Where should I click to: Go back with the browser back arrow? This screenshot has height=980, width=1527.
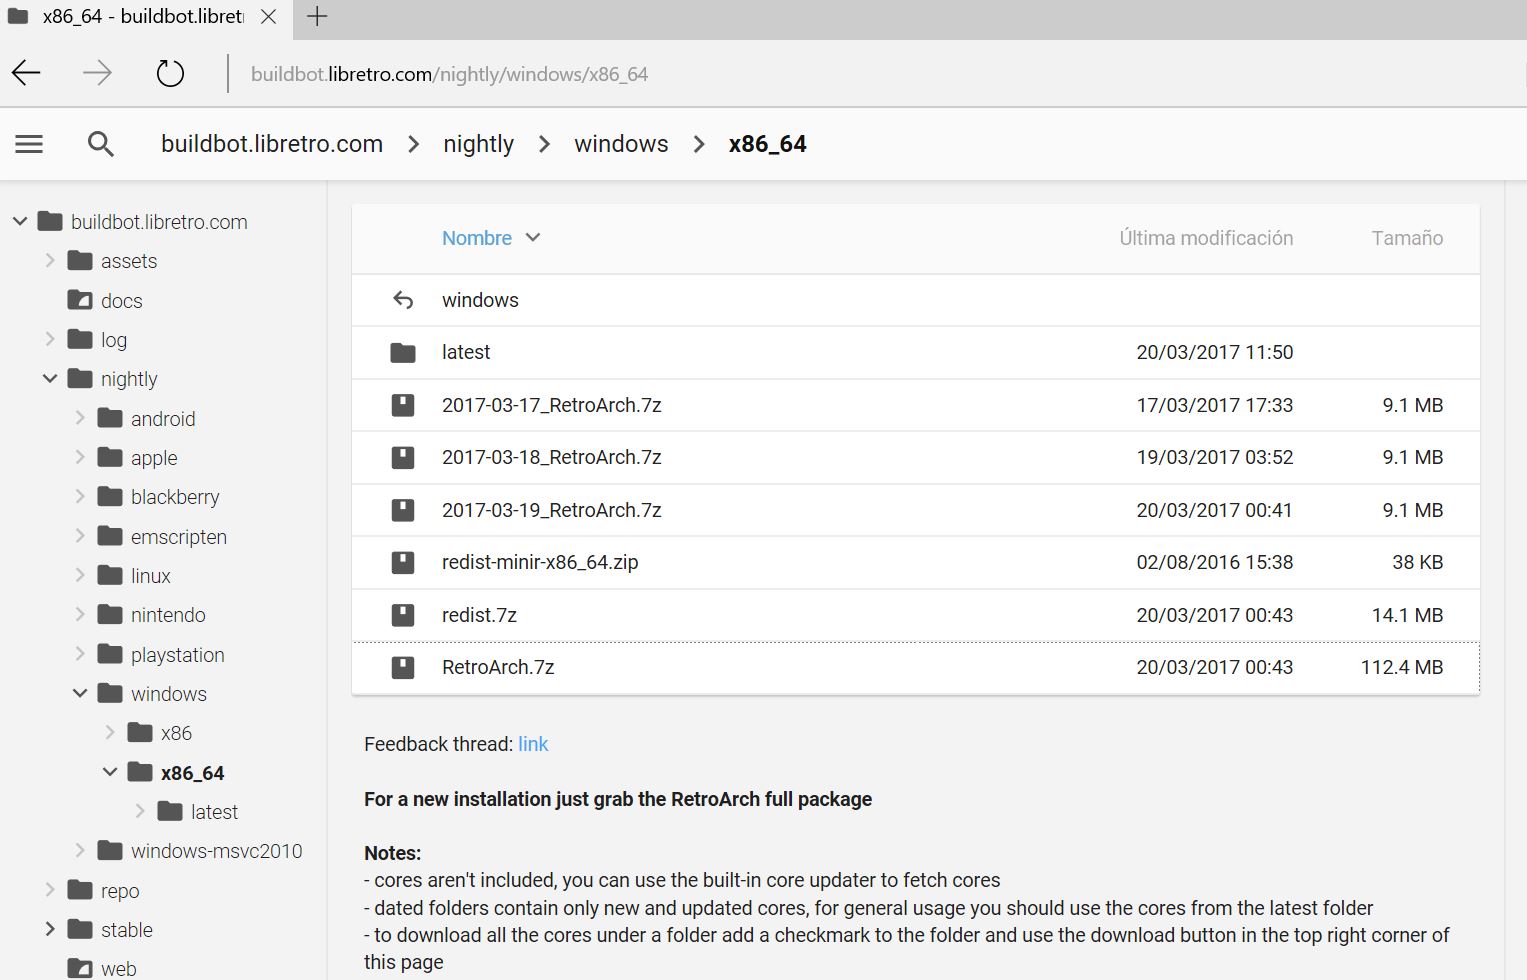point(26,73)
